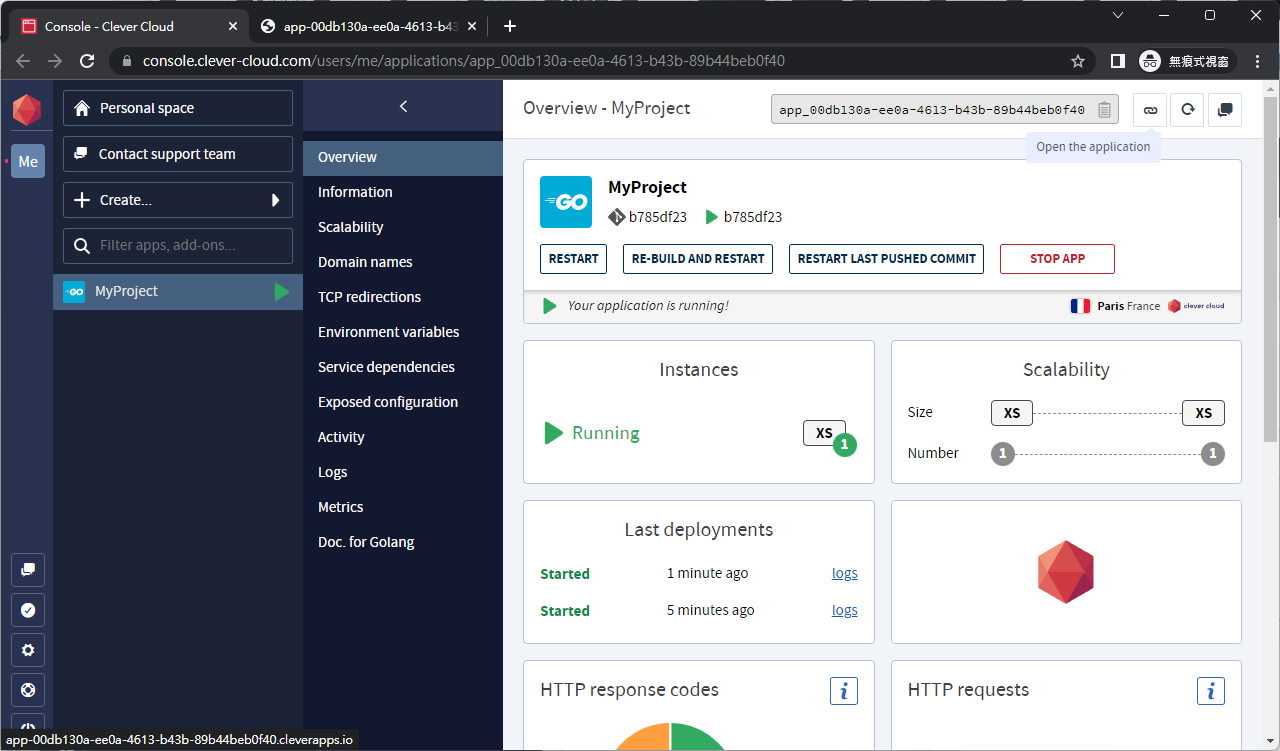Click the lock icon in the address bar

127,61
